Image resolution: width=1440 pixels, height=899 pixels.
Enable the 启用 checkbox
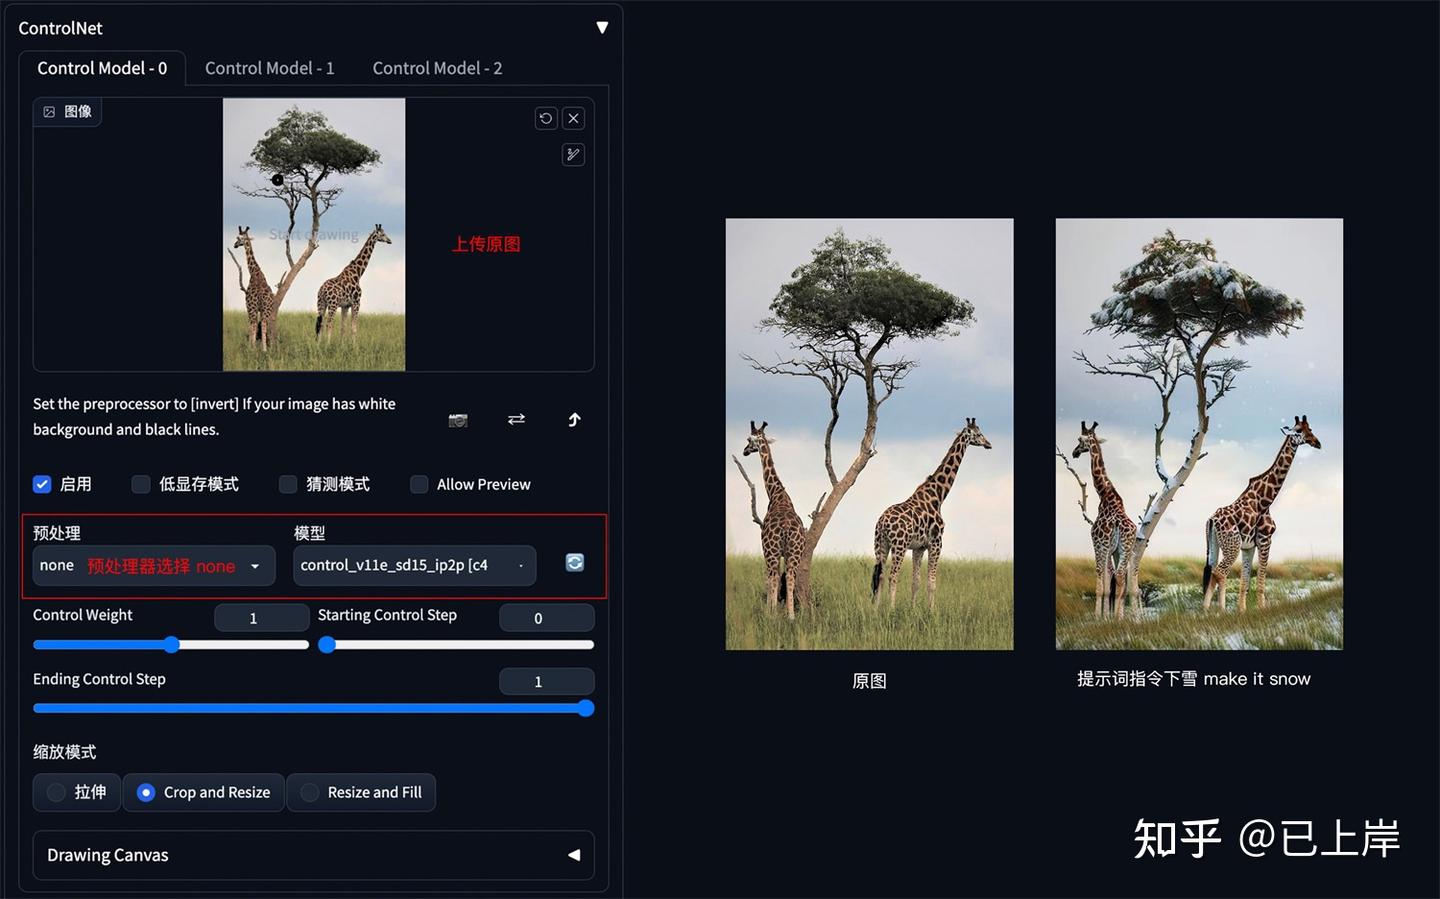point(42,484)
